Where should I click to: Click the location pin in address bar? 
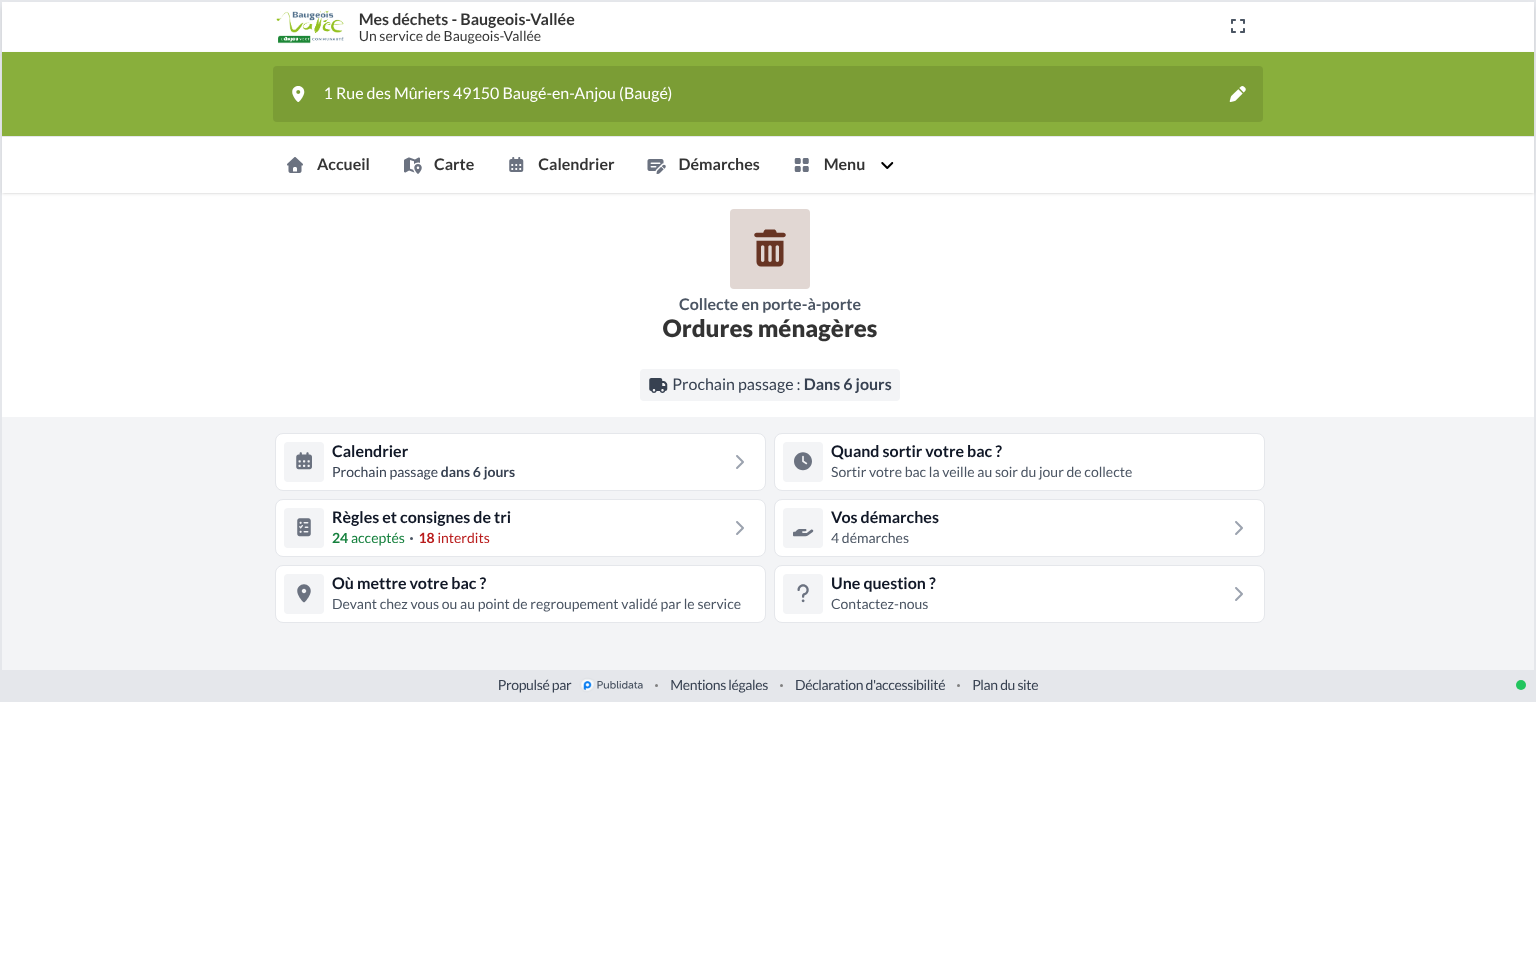click(298, 94)
